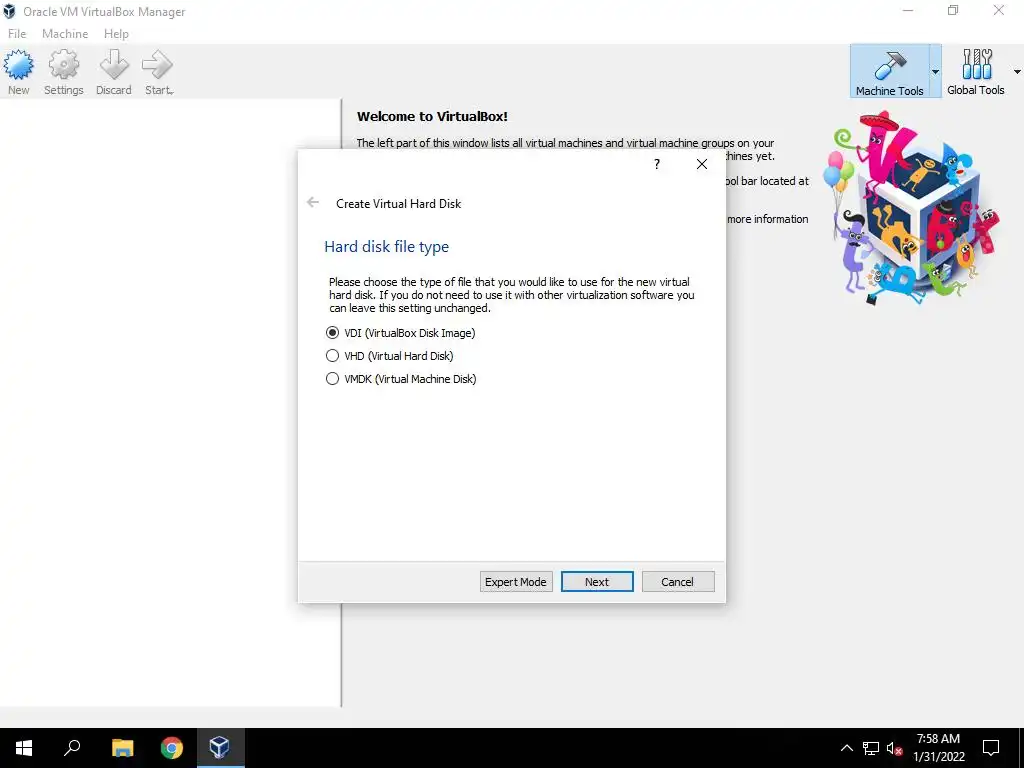Go back using the wizard's back arrow
Screen dimensions: 1024x768
click(313, 202)
